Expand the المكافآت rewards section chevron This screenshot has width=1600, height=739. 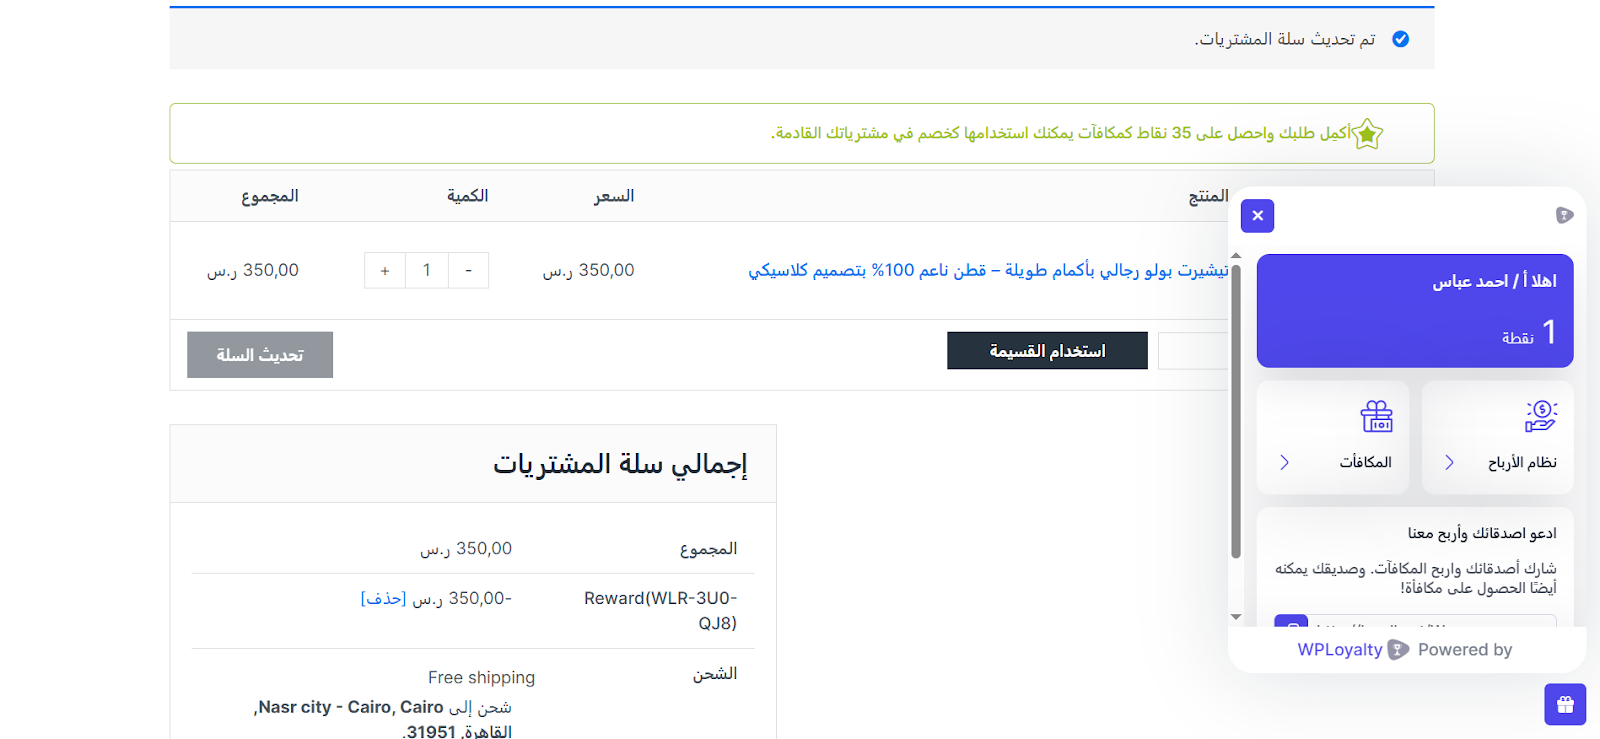(1285, 462)
